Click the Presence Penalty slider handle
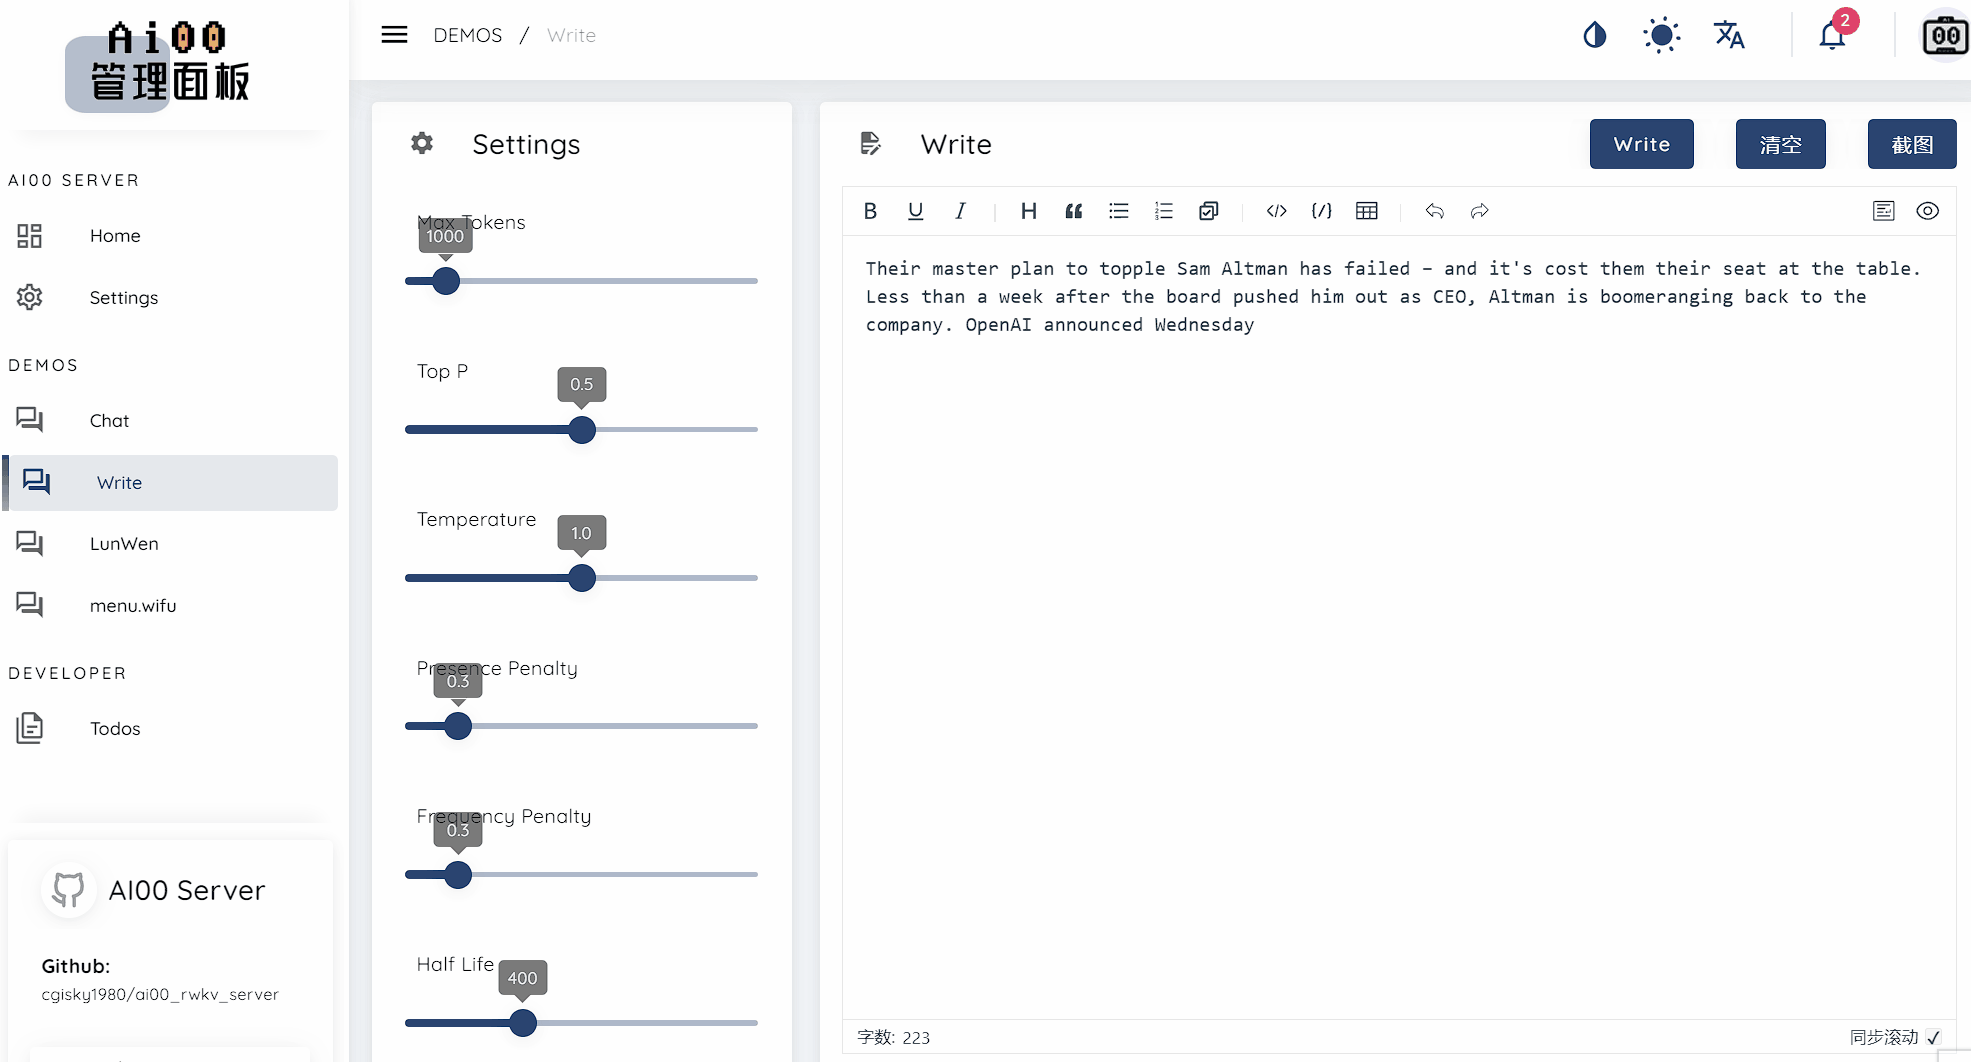The height and width of the screenshot is (1062, 1971). (x=458, y=726)
